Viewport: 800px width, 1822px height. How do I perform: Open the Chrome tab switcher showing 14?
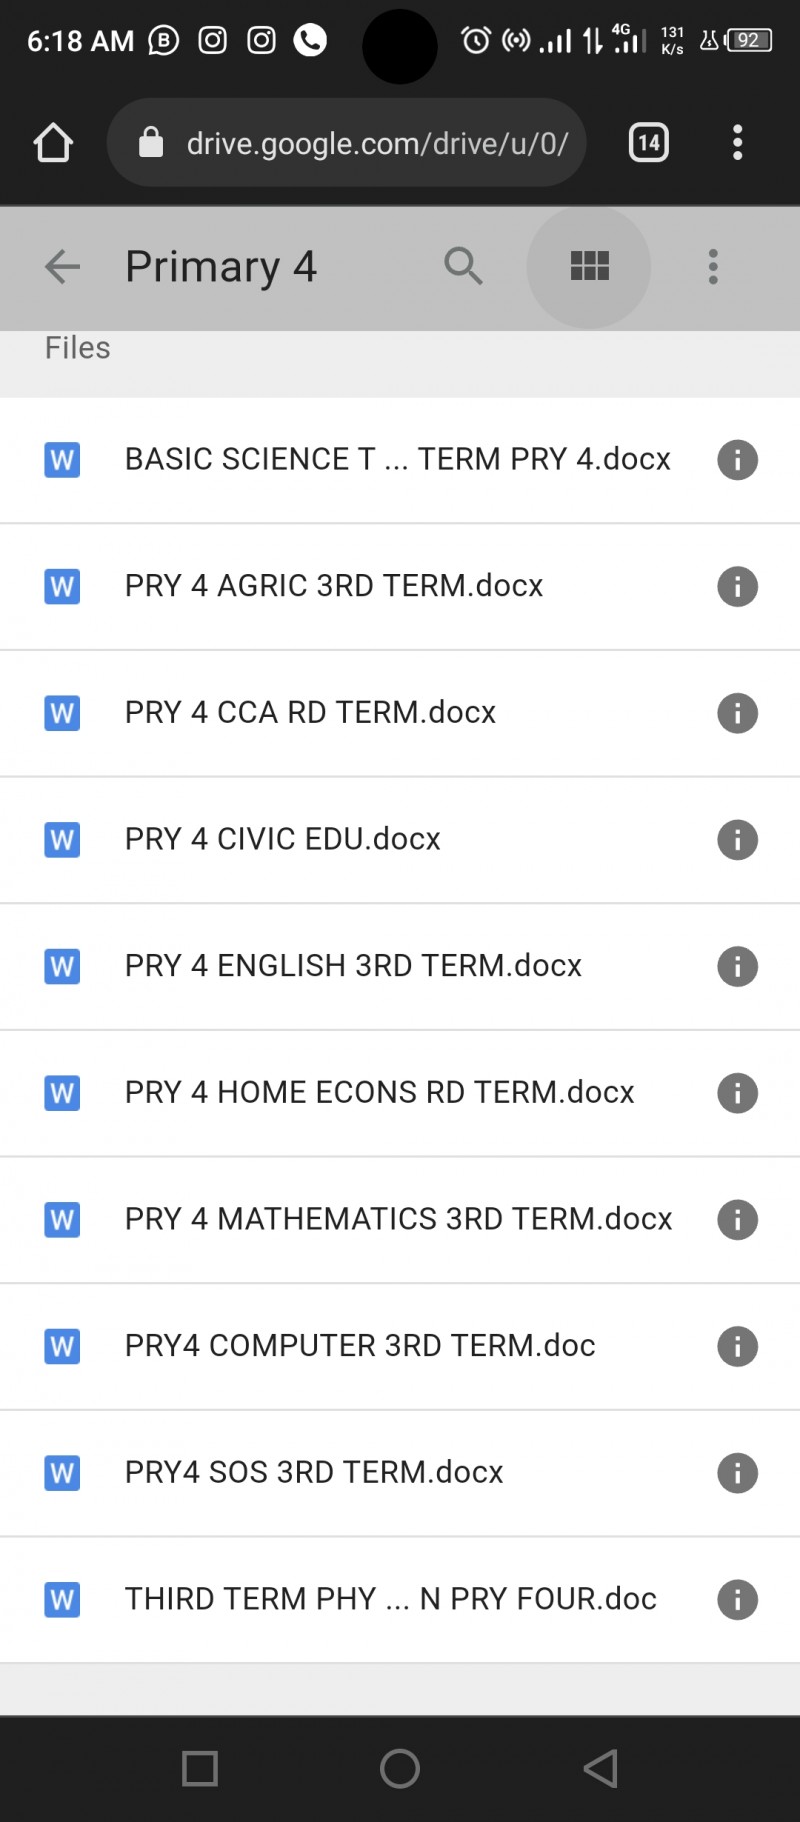pyautogui.click(x=648, y=143)
